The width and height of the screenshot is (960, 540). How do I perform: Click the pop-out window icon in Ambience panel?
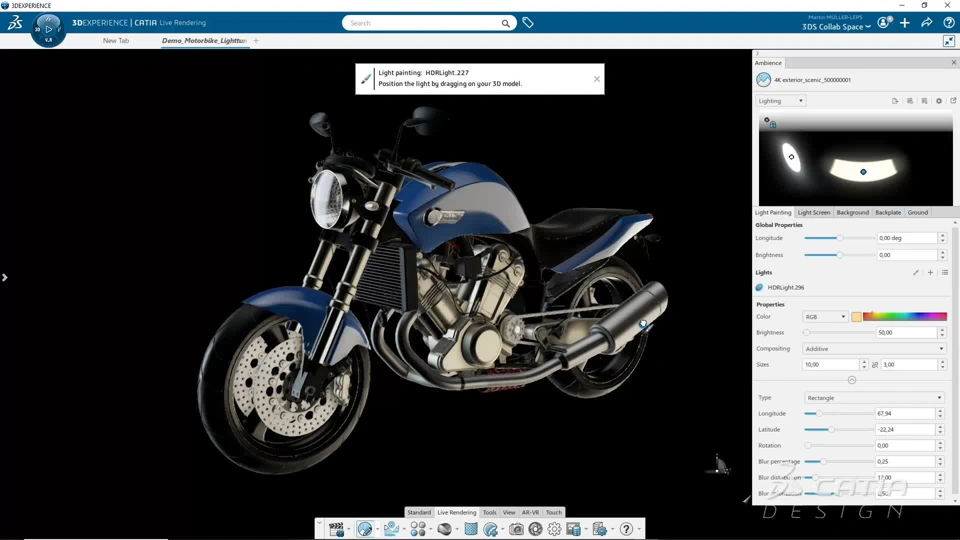point(953,101)
